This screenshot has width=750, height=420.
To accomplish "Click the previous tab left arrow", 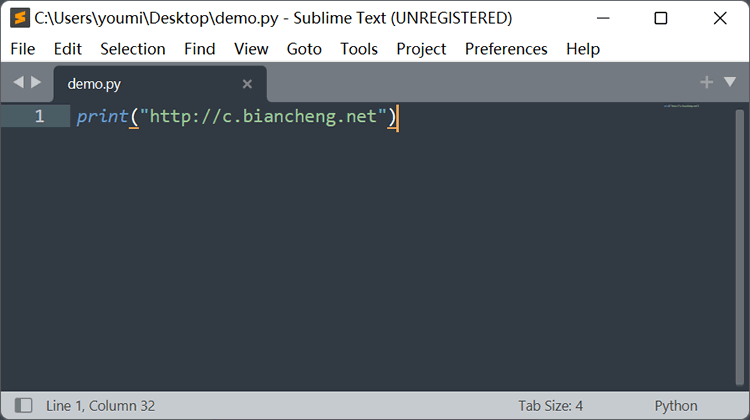I will 18,82.
